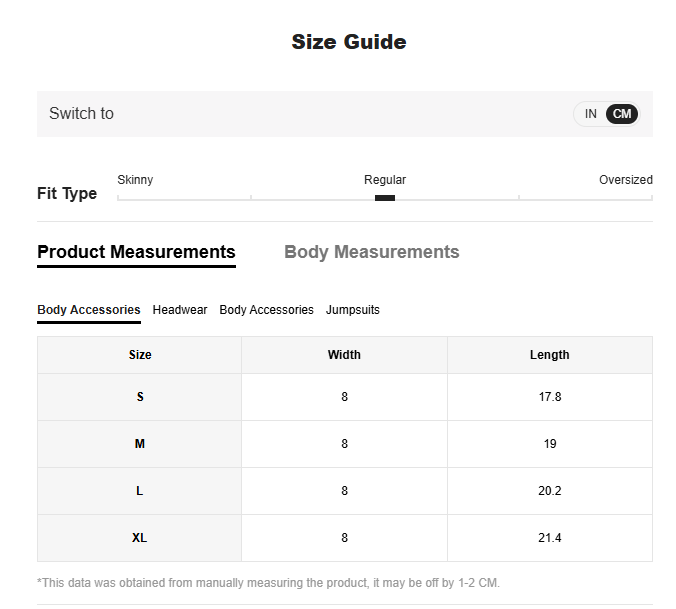This screenshot has height=609, width=676.
Task: Select the CM unit option
Action: (622, 114)
